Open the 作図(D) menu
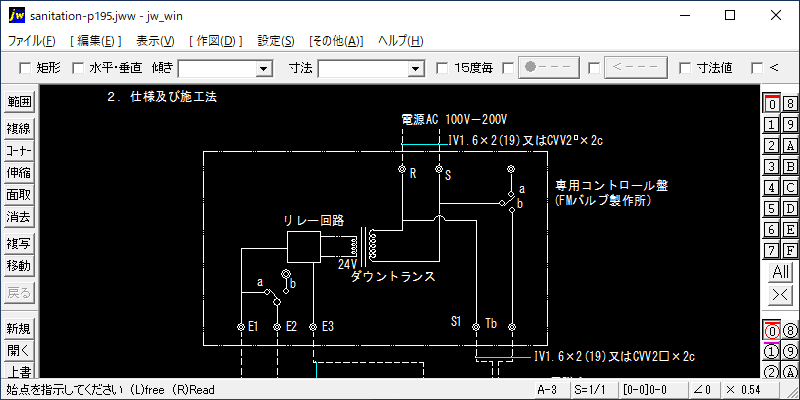 point(215,41)
